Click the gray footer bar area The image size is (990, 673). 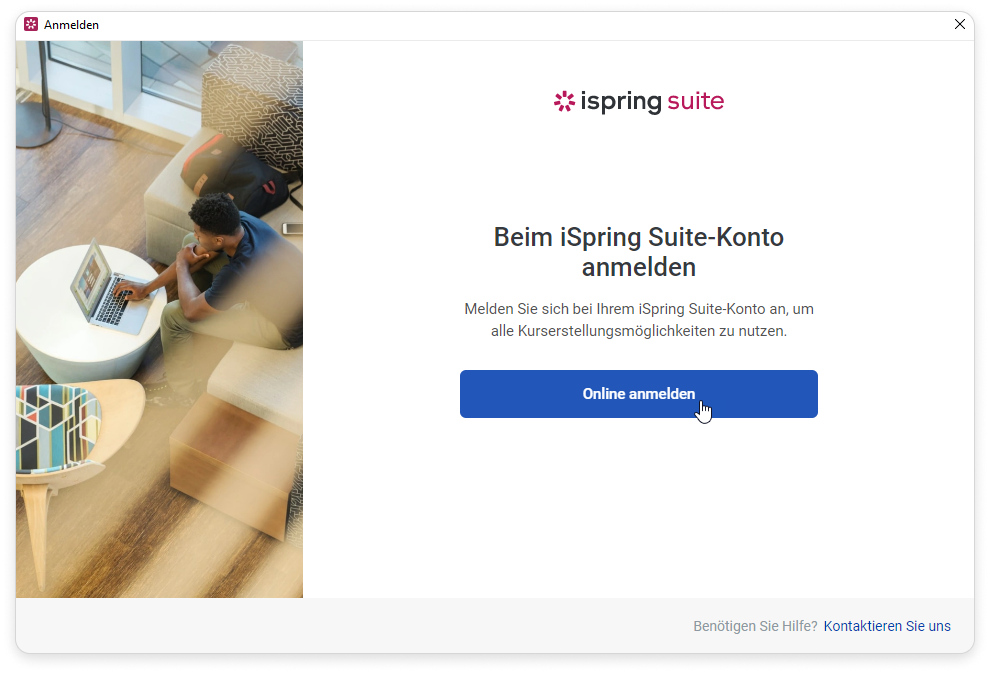coord(495,625)
